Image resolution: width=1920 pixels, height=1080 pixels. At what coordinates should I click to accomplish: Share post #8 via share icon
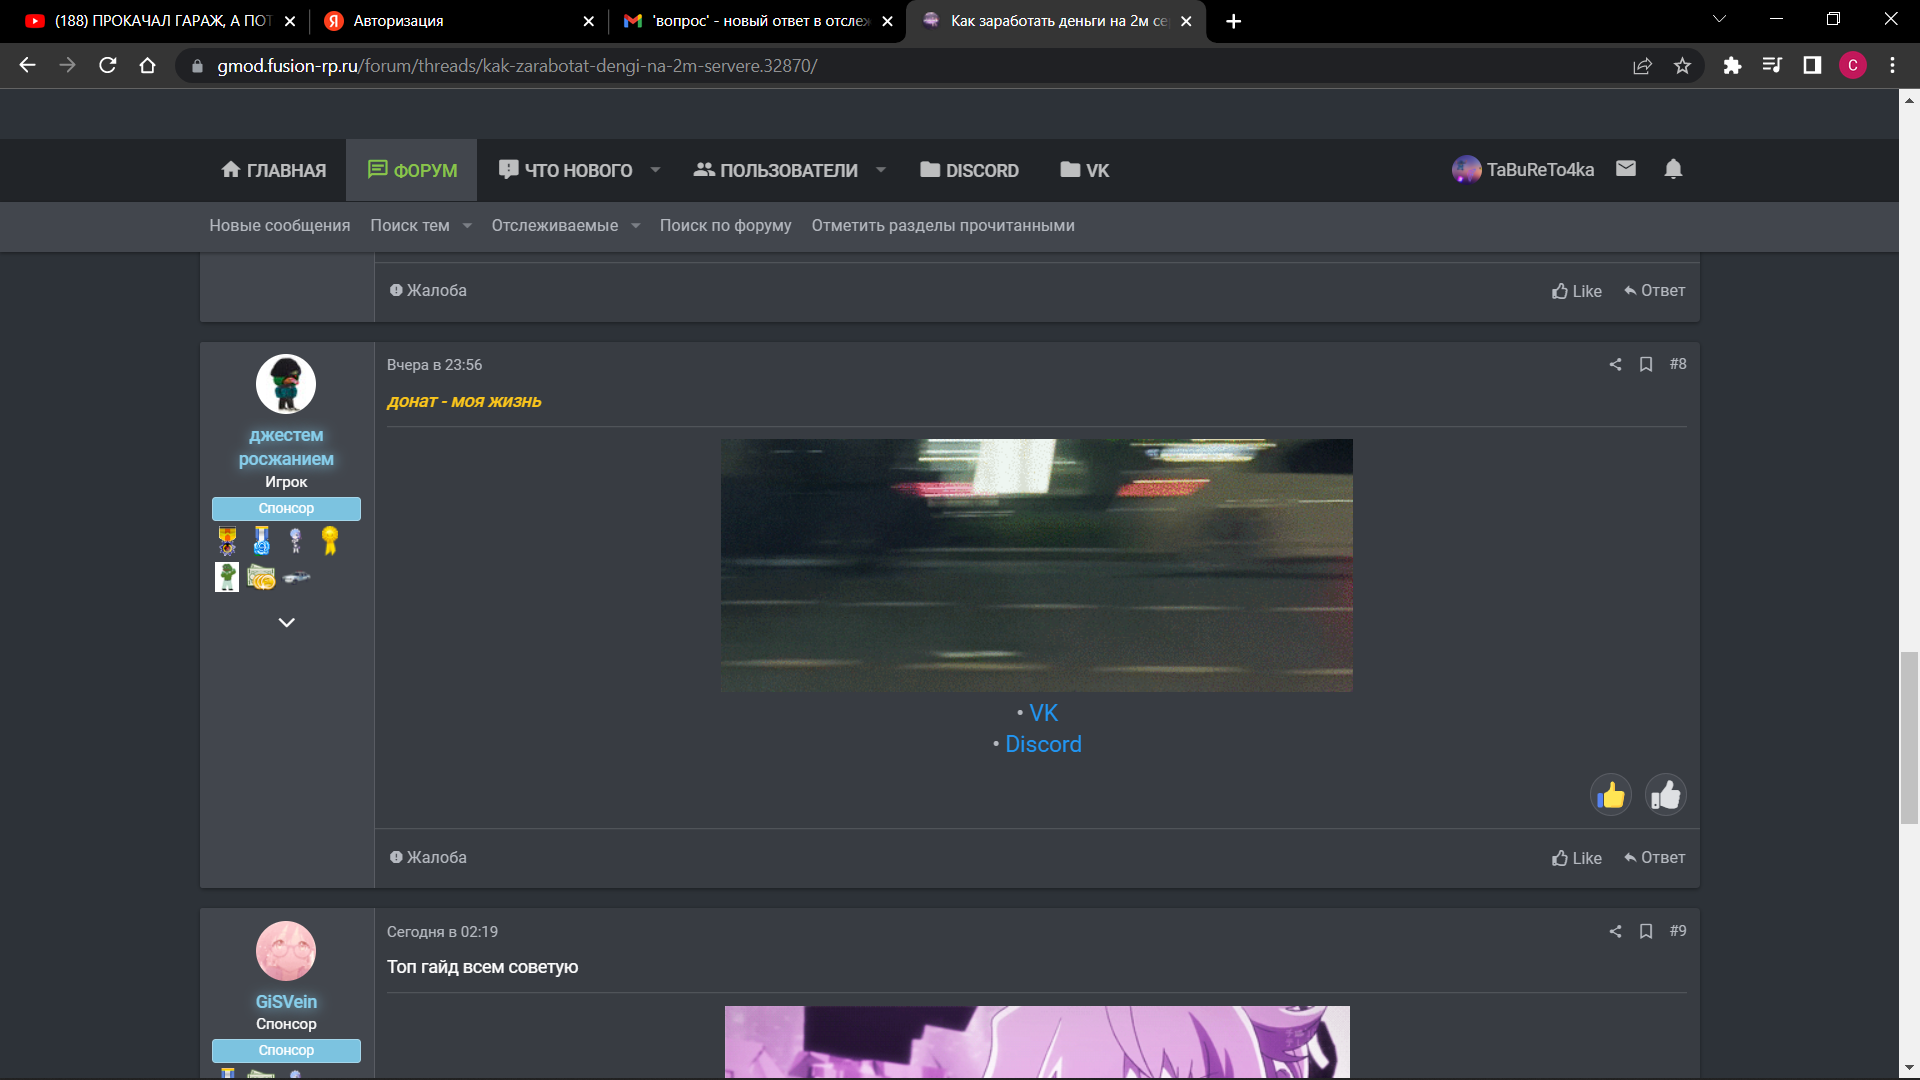[1615, 364]
